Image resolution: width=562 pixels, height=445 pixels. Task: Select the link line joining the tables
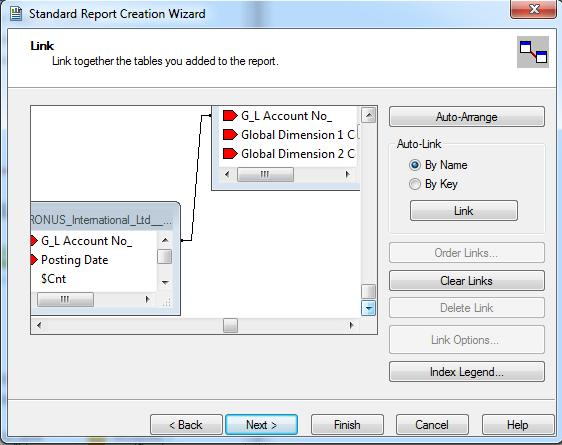196,178
